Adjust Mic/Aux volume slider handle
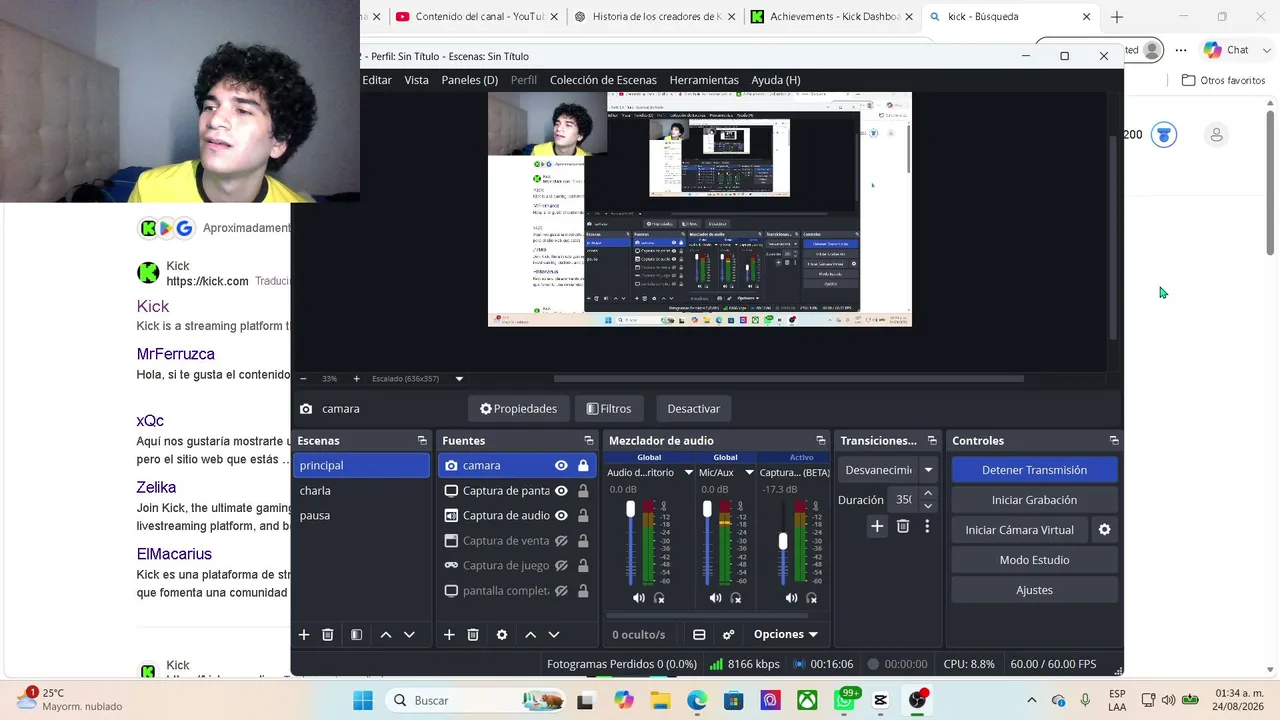 click(x=707, y=510)
